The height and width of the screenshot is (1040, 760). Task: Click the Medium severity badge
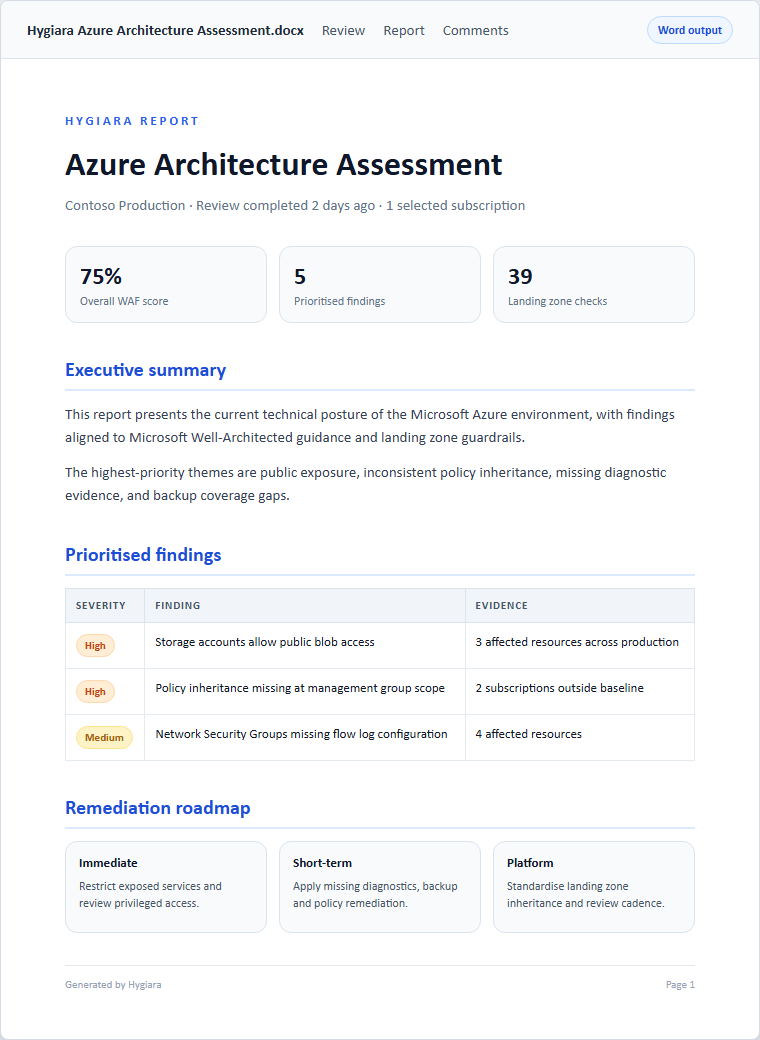click(x=104, y=738)
